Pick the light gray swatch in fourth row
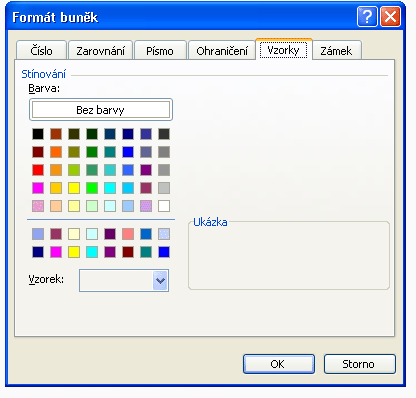The width and height of the screenshot is (416, 398). coord(164,188)
